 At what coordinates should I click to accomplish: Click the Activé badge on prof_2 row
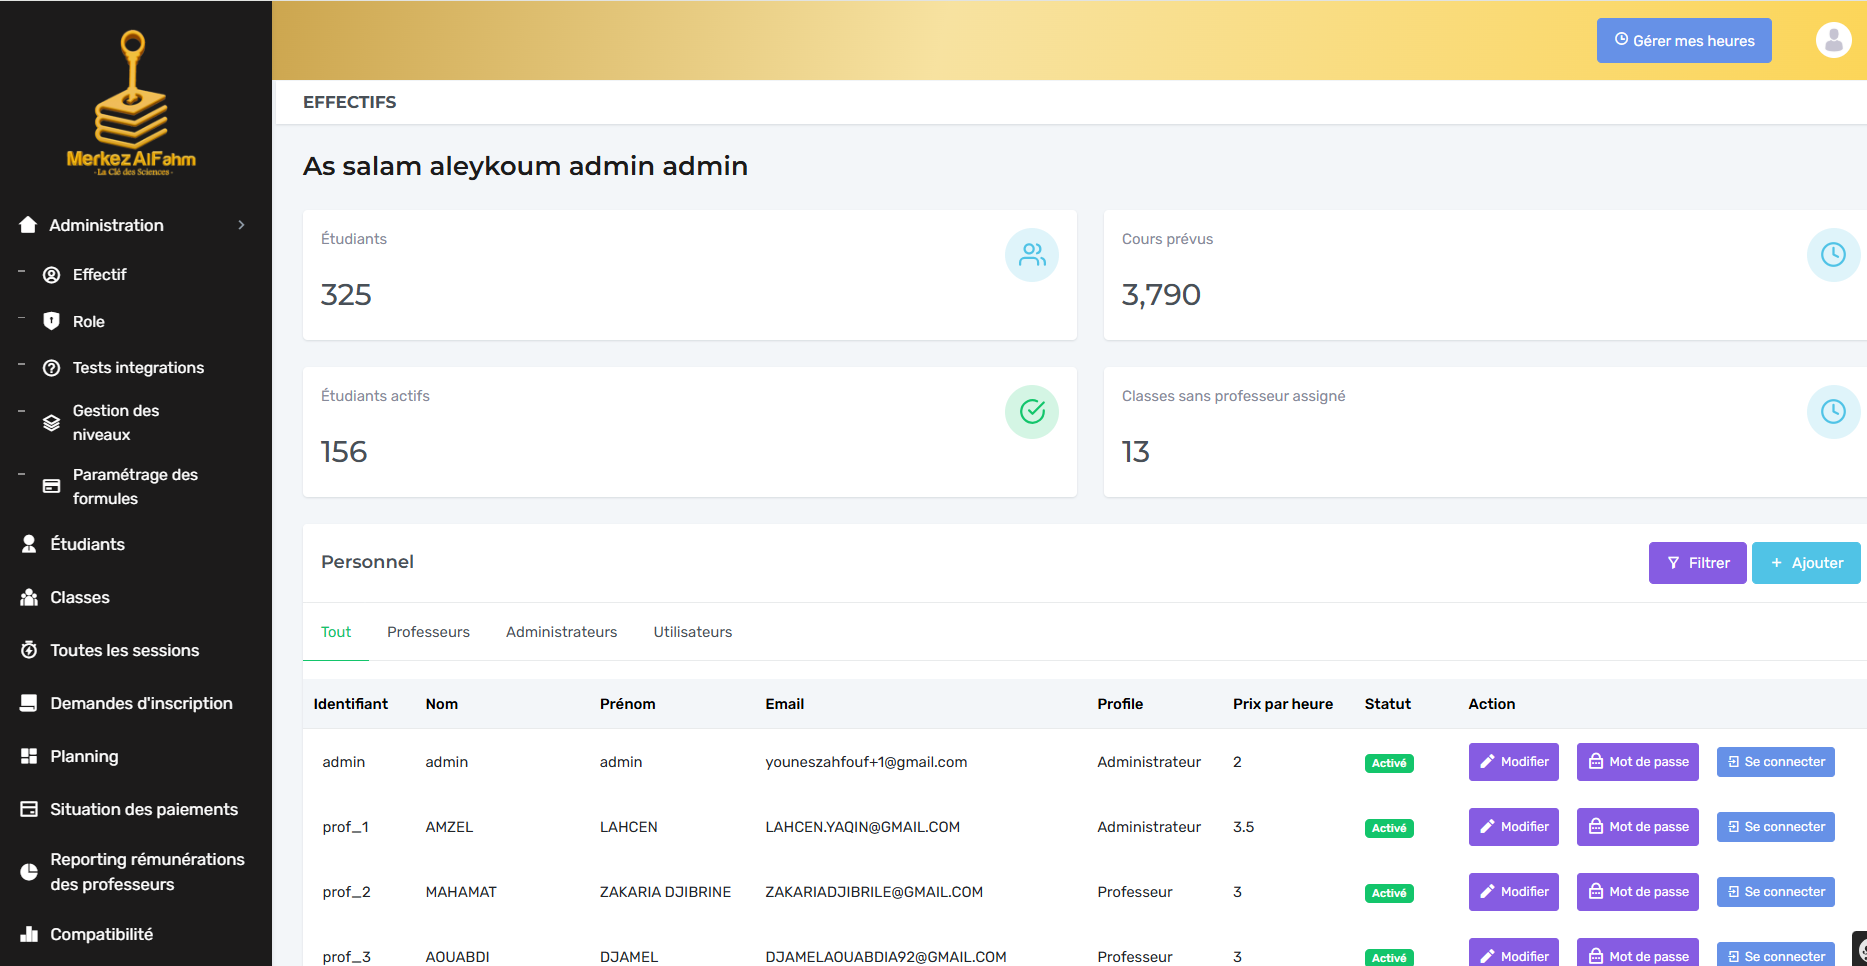[1389, 893]
